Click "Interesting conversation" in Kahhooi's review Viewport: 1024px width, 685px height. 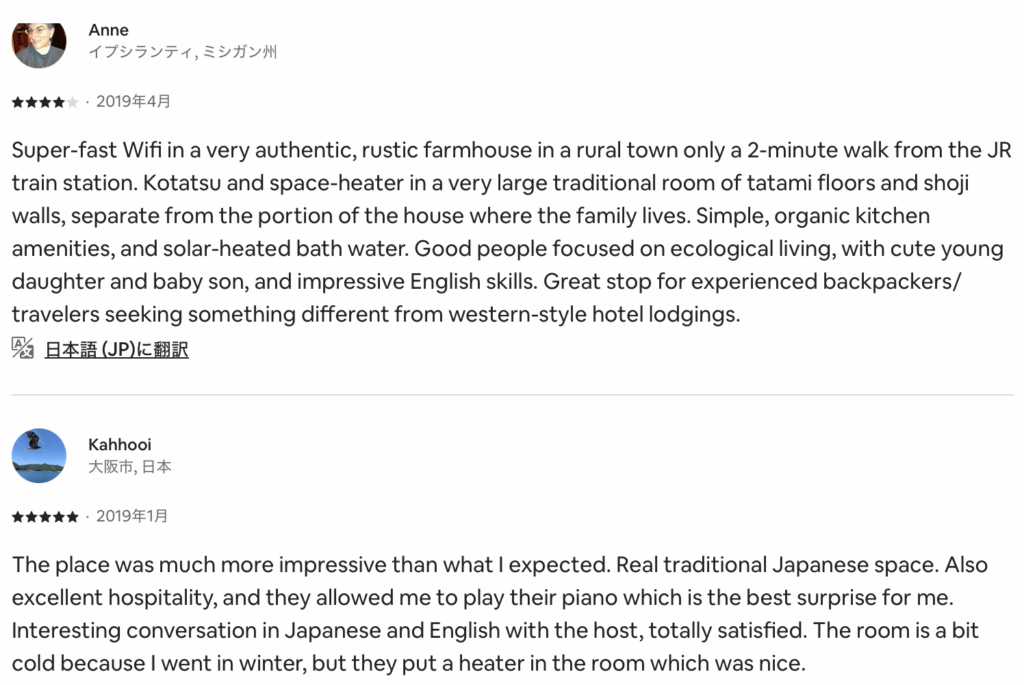[x=122, y=631]
